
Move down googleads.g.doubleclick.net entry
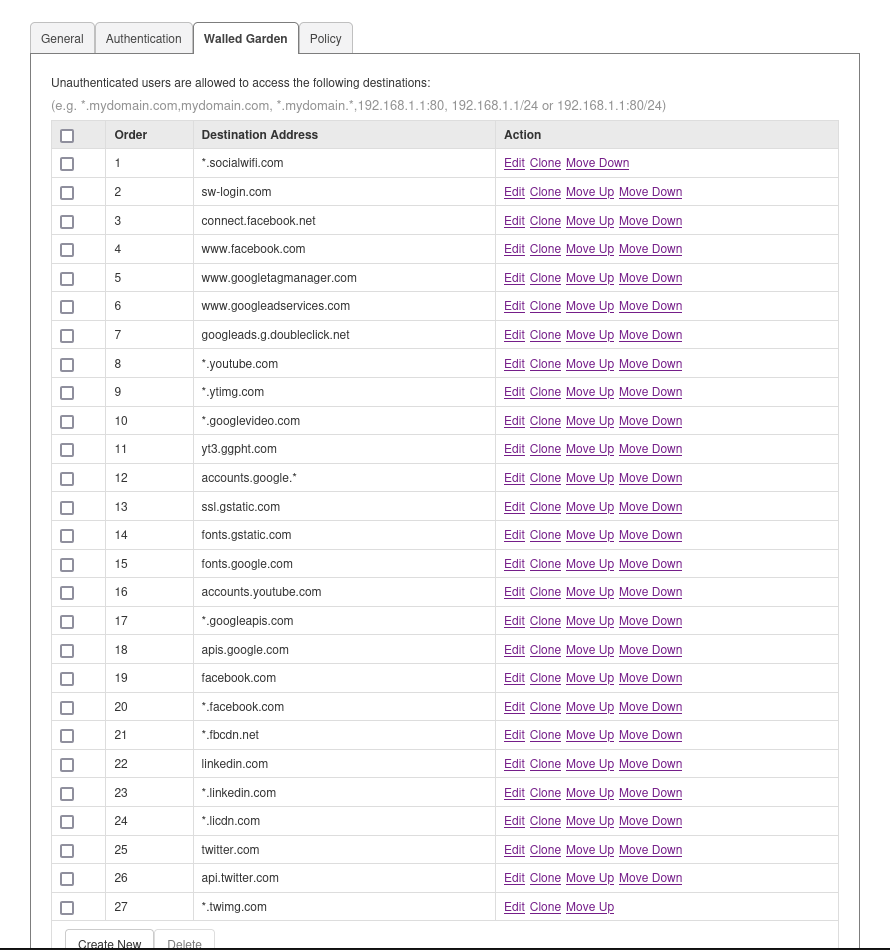coord(650,335)
